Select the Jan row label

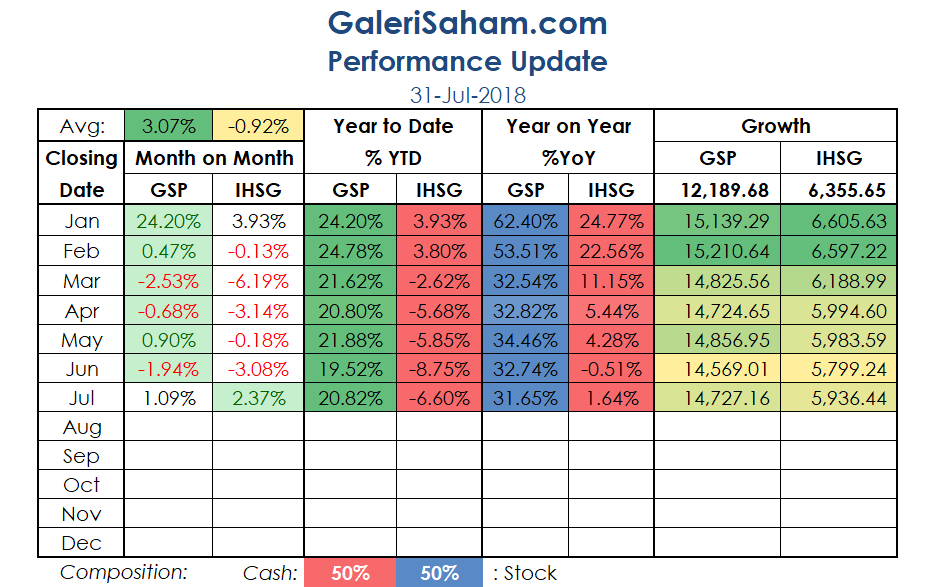click(x=81, y=219)
